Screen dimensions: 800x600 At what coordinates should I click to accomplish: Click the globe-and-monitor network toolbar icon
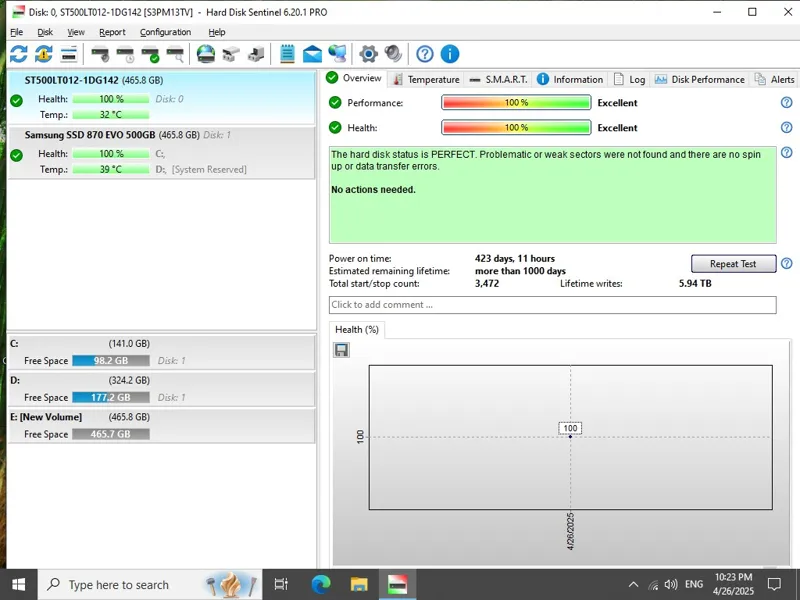pos(337,54)
